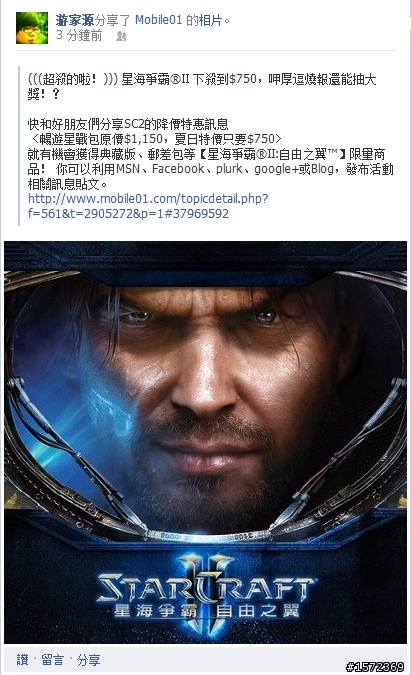This screenshot has width=411, height=675.
Task: Click 留言 to comment on post
Action: (53, 660)
